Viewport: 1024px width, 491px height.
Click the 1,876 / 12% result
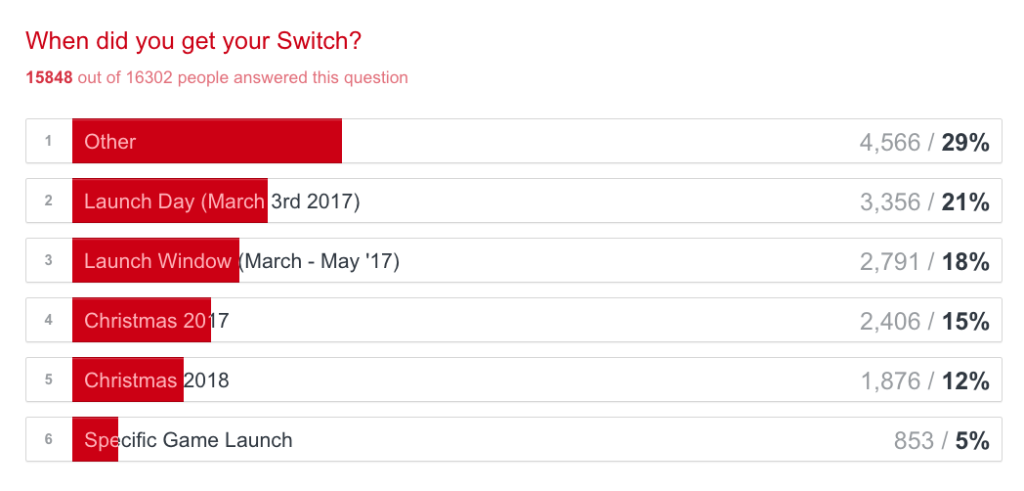(x=924, y=381)
